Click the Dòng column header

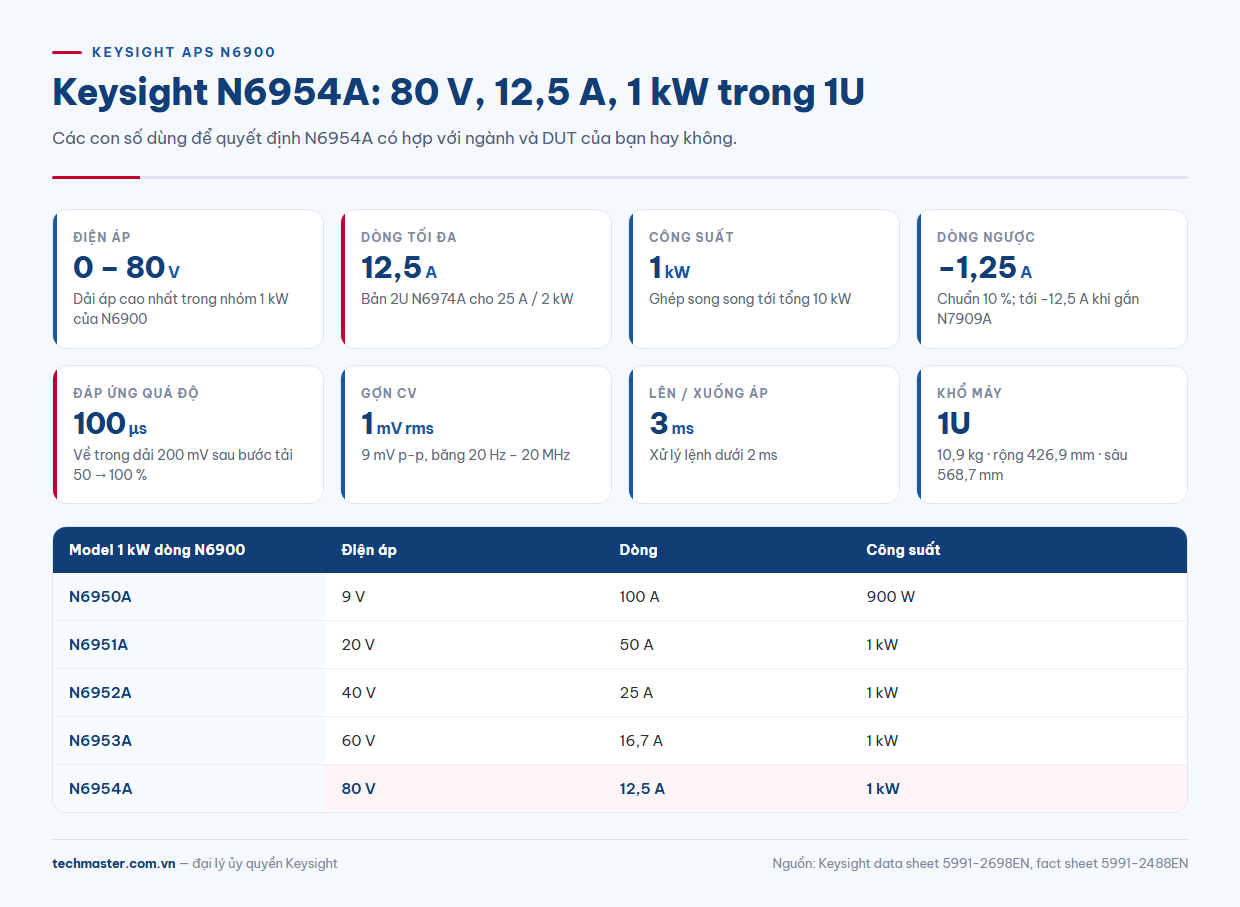(639, 550)
